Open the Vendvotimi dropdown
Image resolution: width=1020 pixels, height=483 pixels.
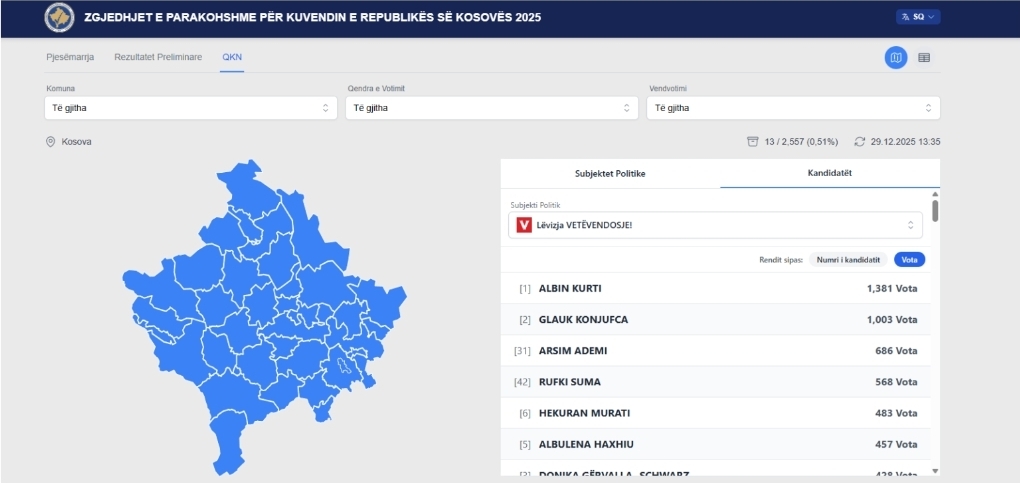pyautogui.click(x=793, y=108)
